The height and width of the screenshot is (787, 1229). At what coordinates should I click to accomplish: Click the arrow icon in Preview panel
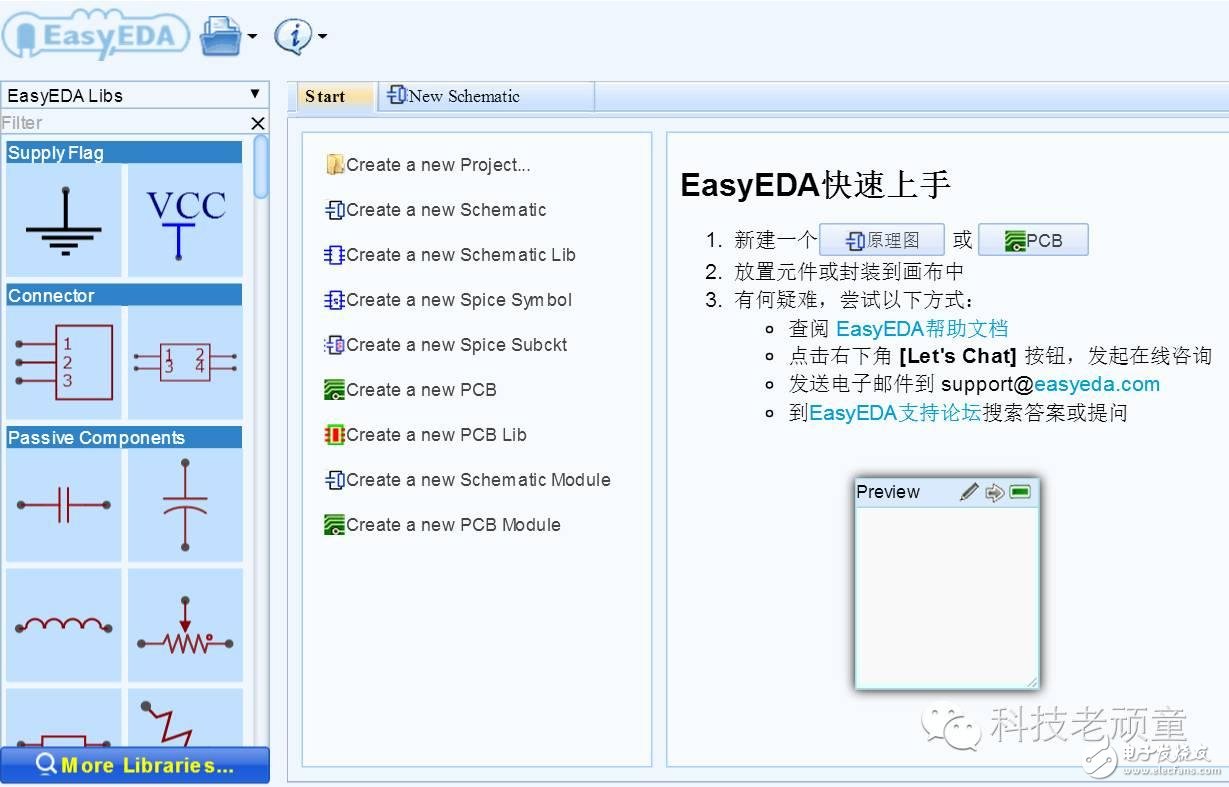tap(994, 492)
